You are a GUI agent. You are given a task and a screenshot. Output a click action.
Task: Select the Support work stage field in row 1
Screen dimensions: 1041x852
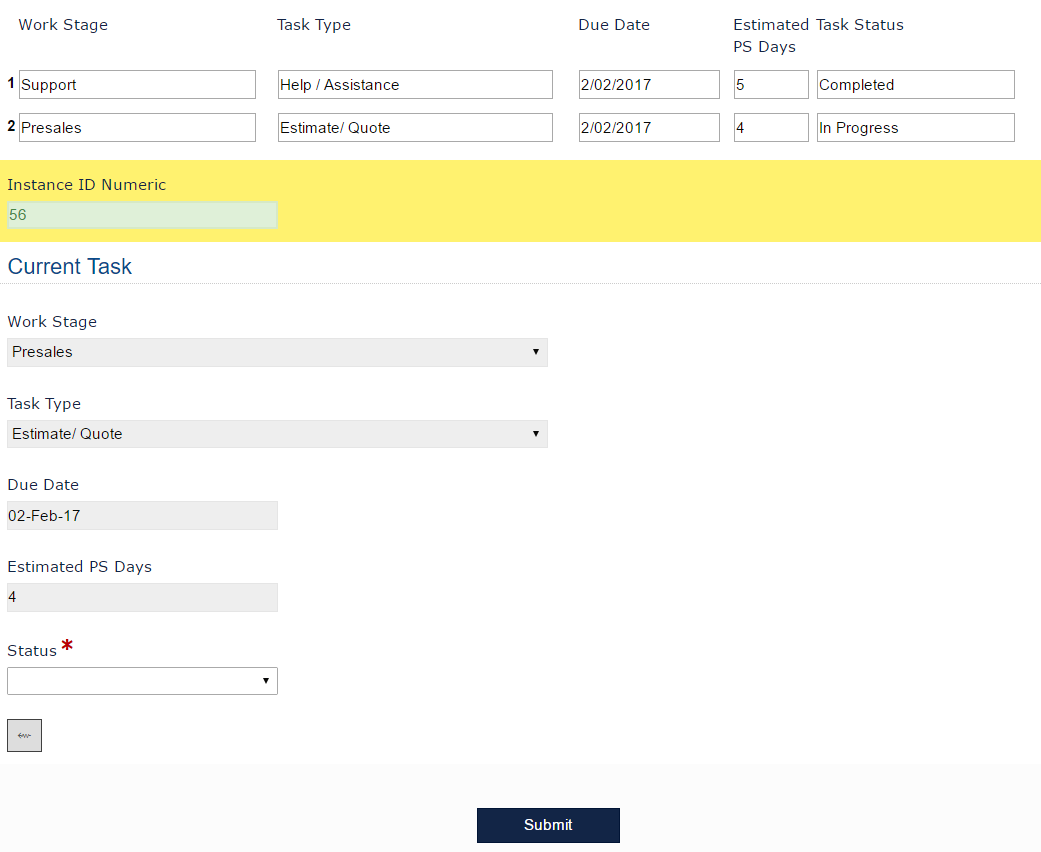137,84
